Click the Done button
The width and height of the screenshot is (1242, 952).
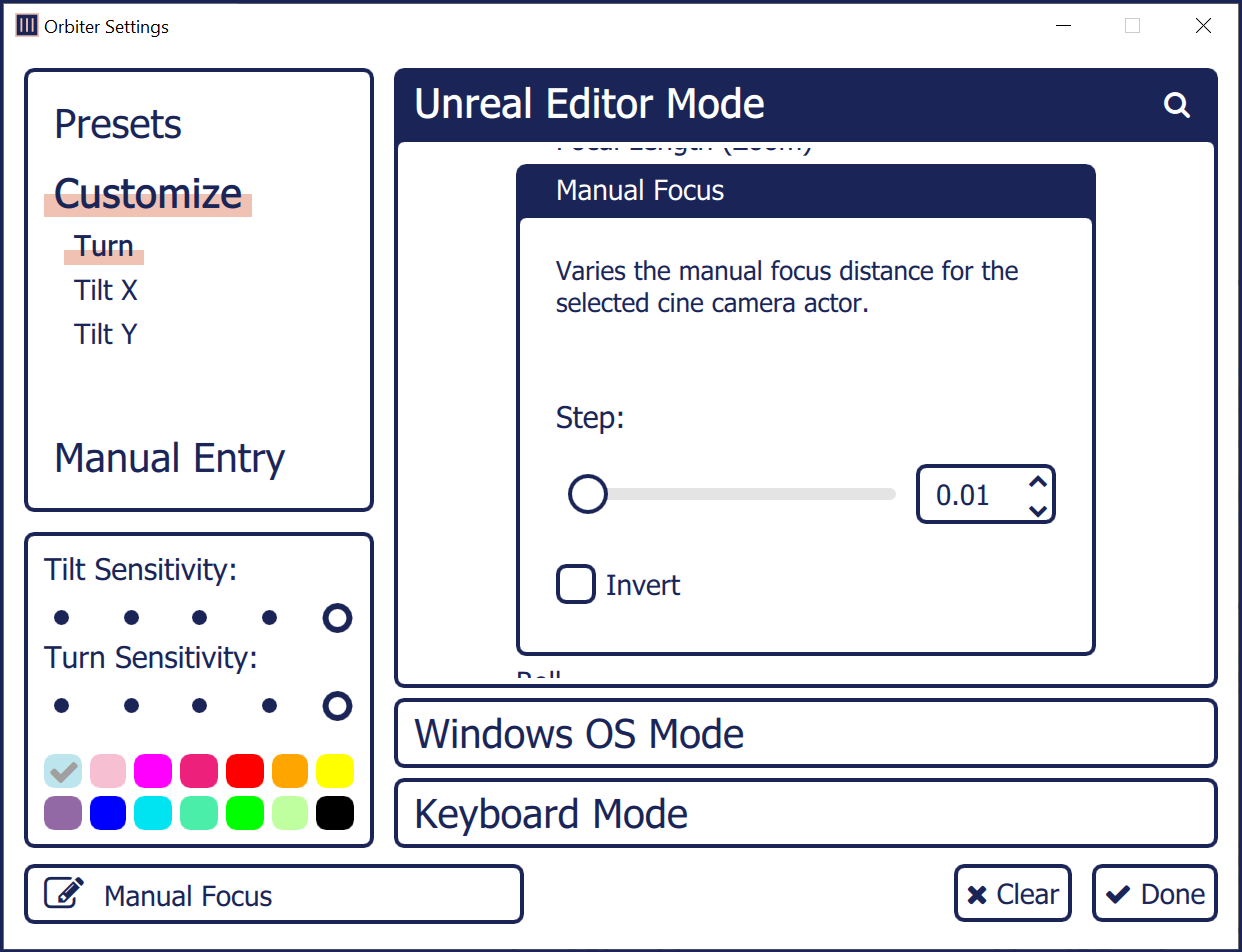coord(1155,893)
